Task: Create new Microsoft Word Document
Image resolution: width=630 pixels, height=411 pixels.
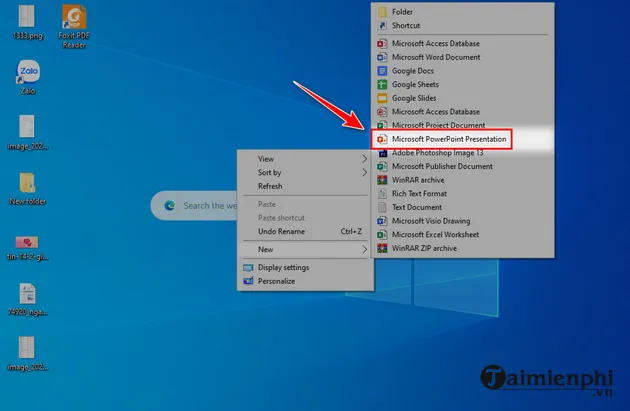Action: (463, 57)
